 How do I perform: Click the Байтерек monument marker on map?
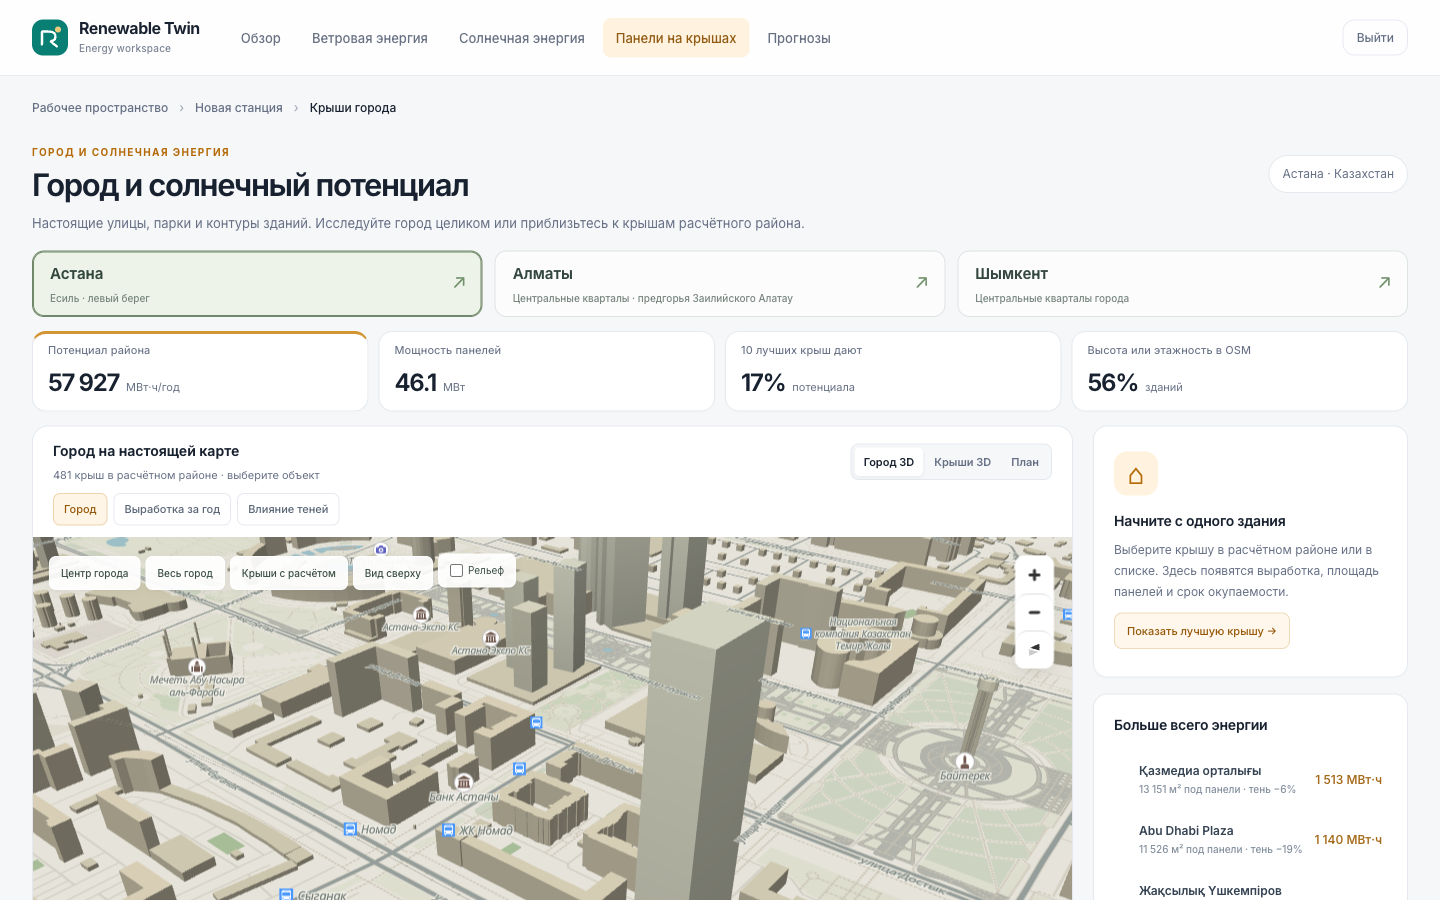(965, 762)
